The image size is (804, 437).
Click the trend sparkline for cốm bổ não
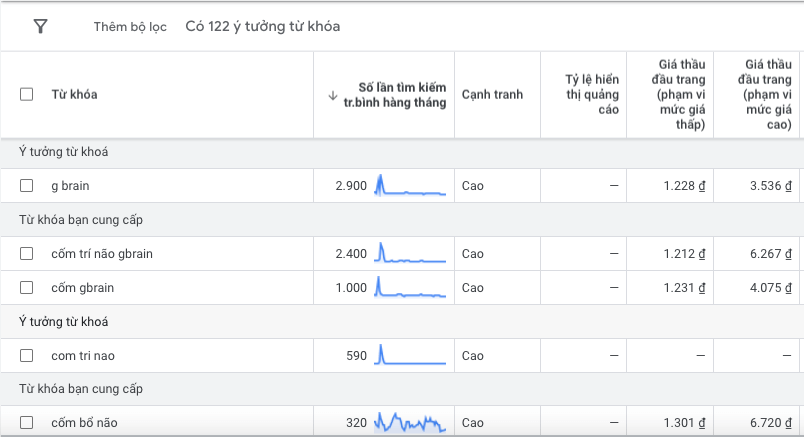(410, 423)
